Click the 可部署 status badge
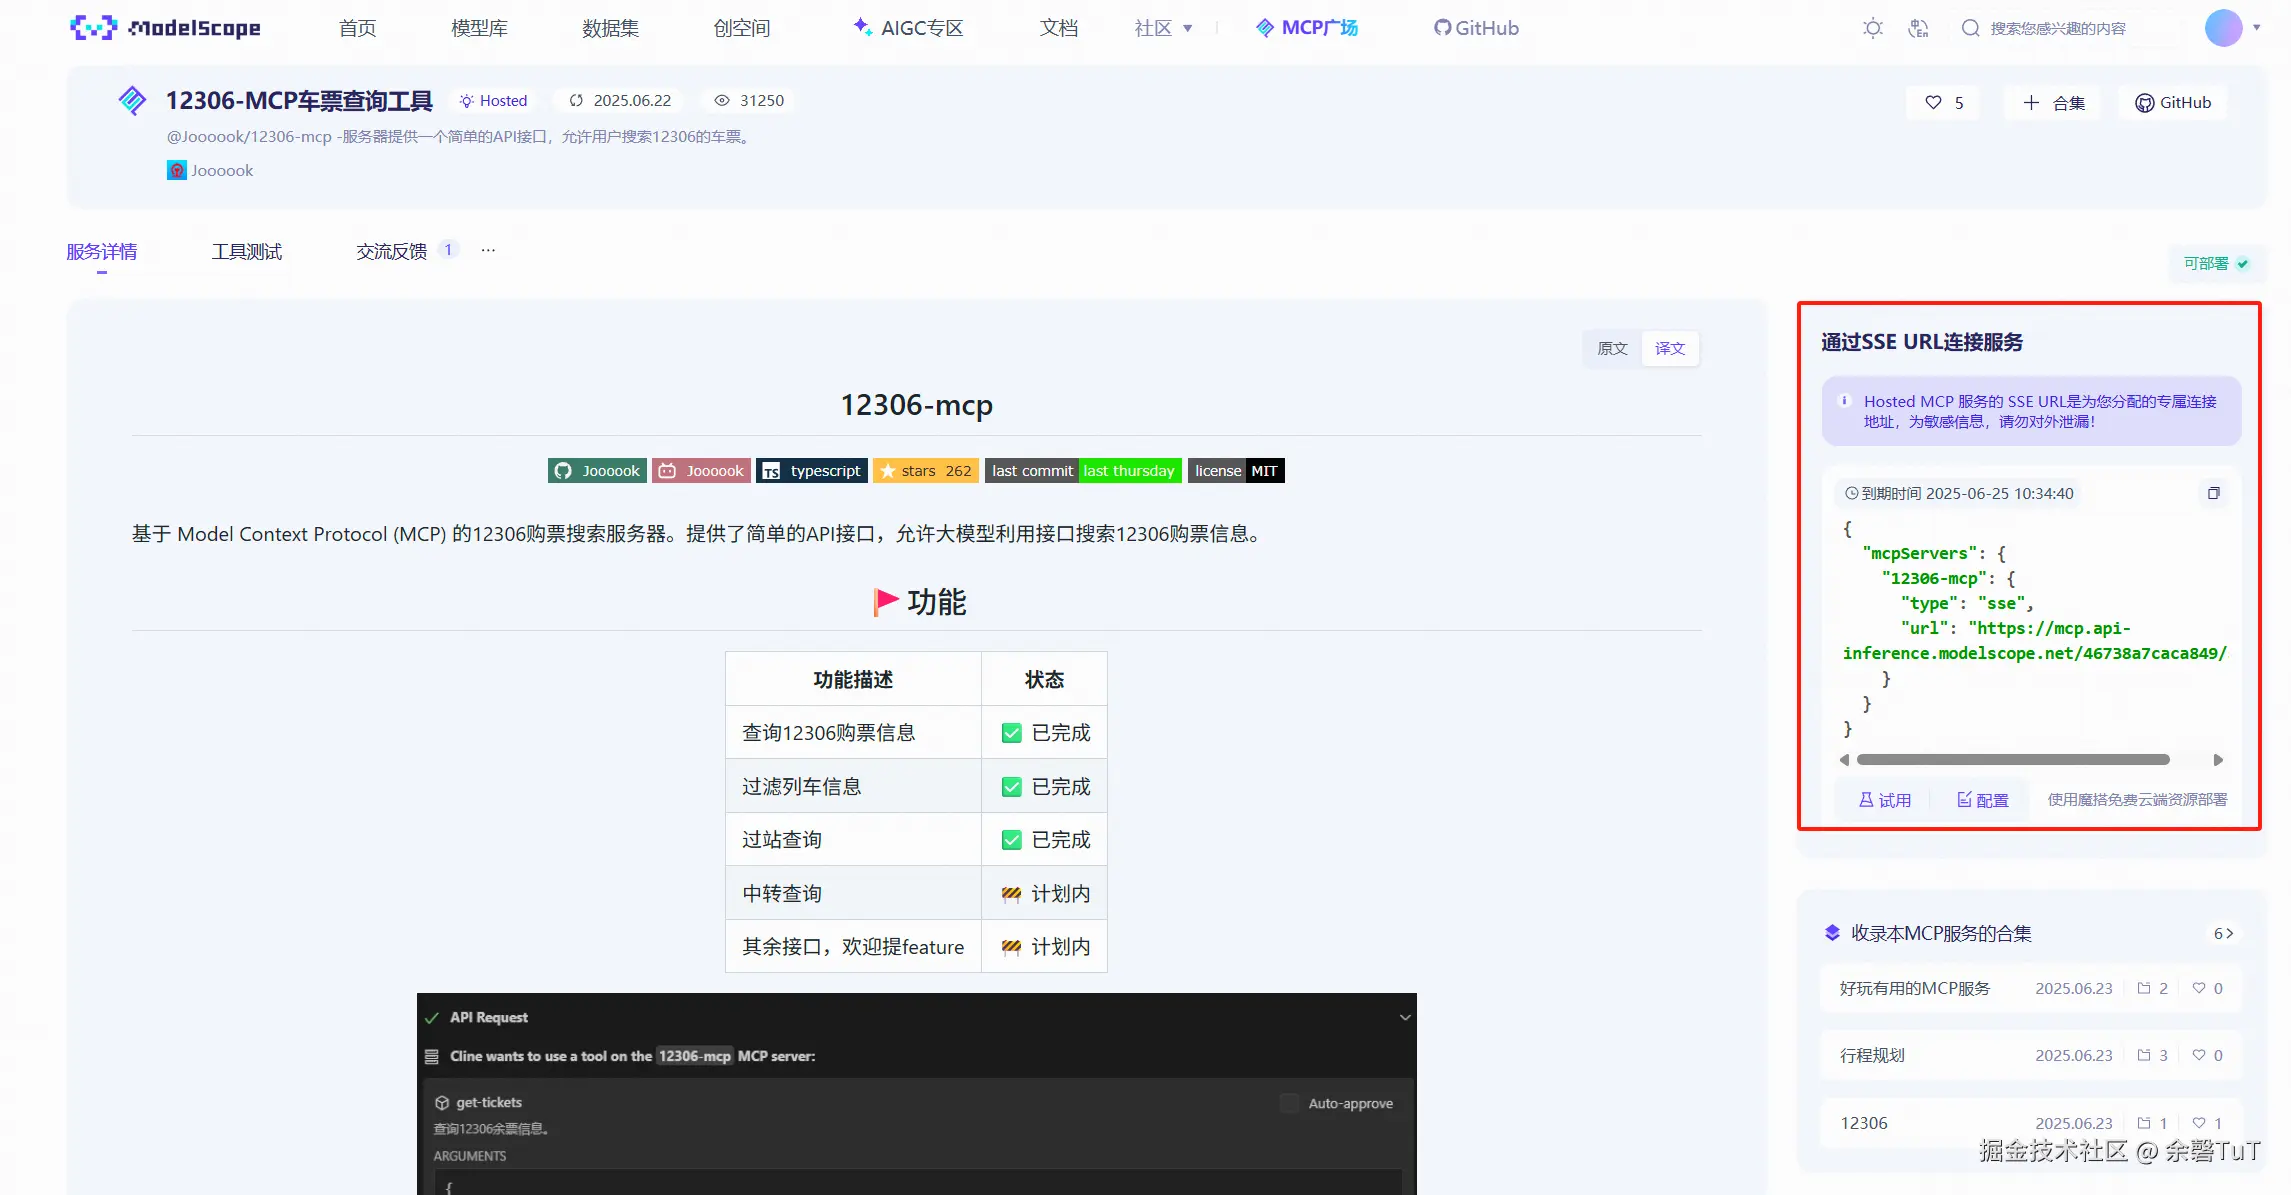 tap(2216, 263)
